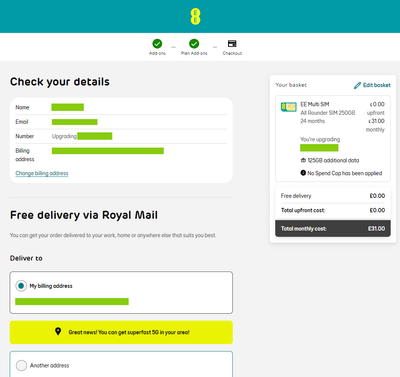This screenshot has width=400, height=377.
Task: Open the Change billing address link
Action: pos(42,173)
